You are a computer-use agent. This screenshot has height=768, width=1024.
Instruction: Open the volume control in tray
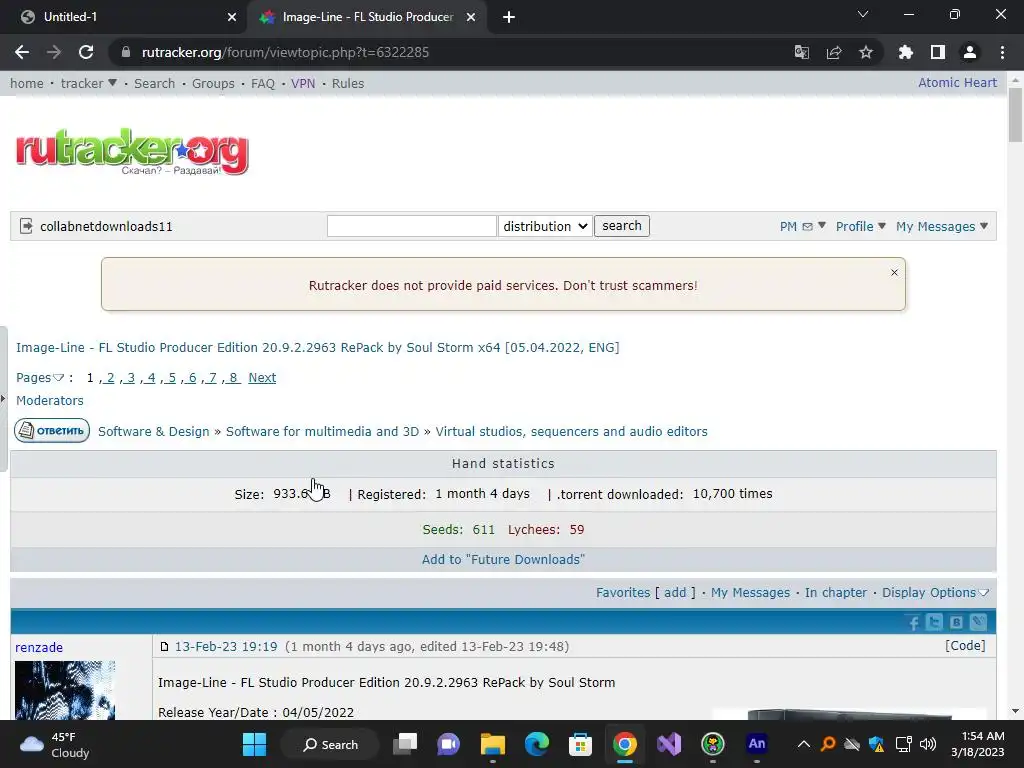pos(927,744)
